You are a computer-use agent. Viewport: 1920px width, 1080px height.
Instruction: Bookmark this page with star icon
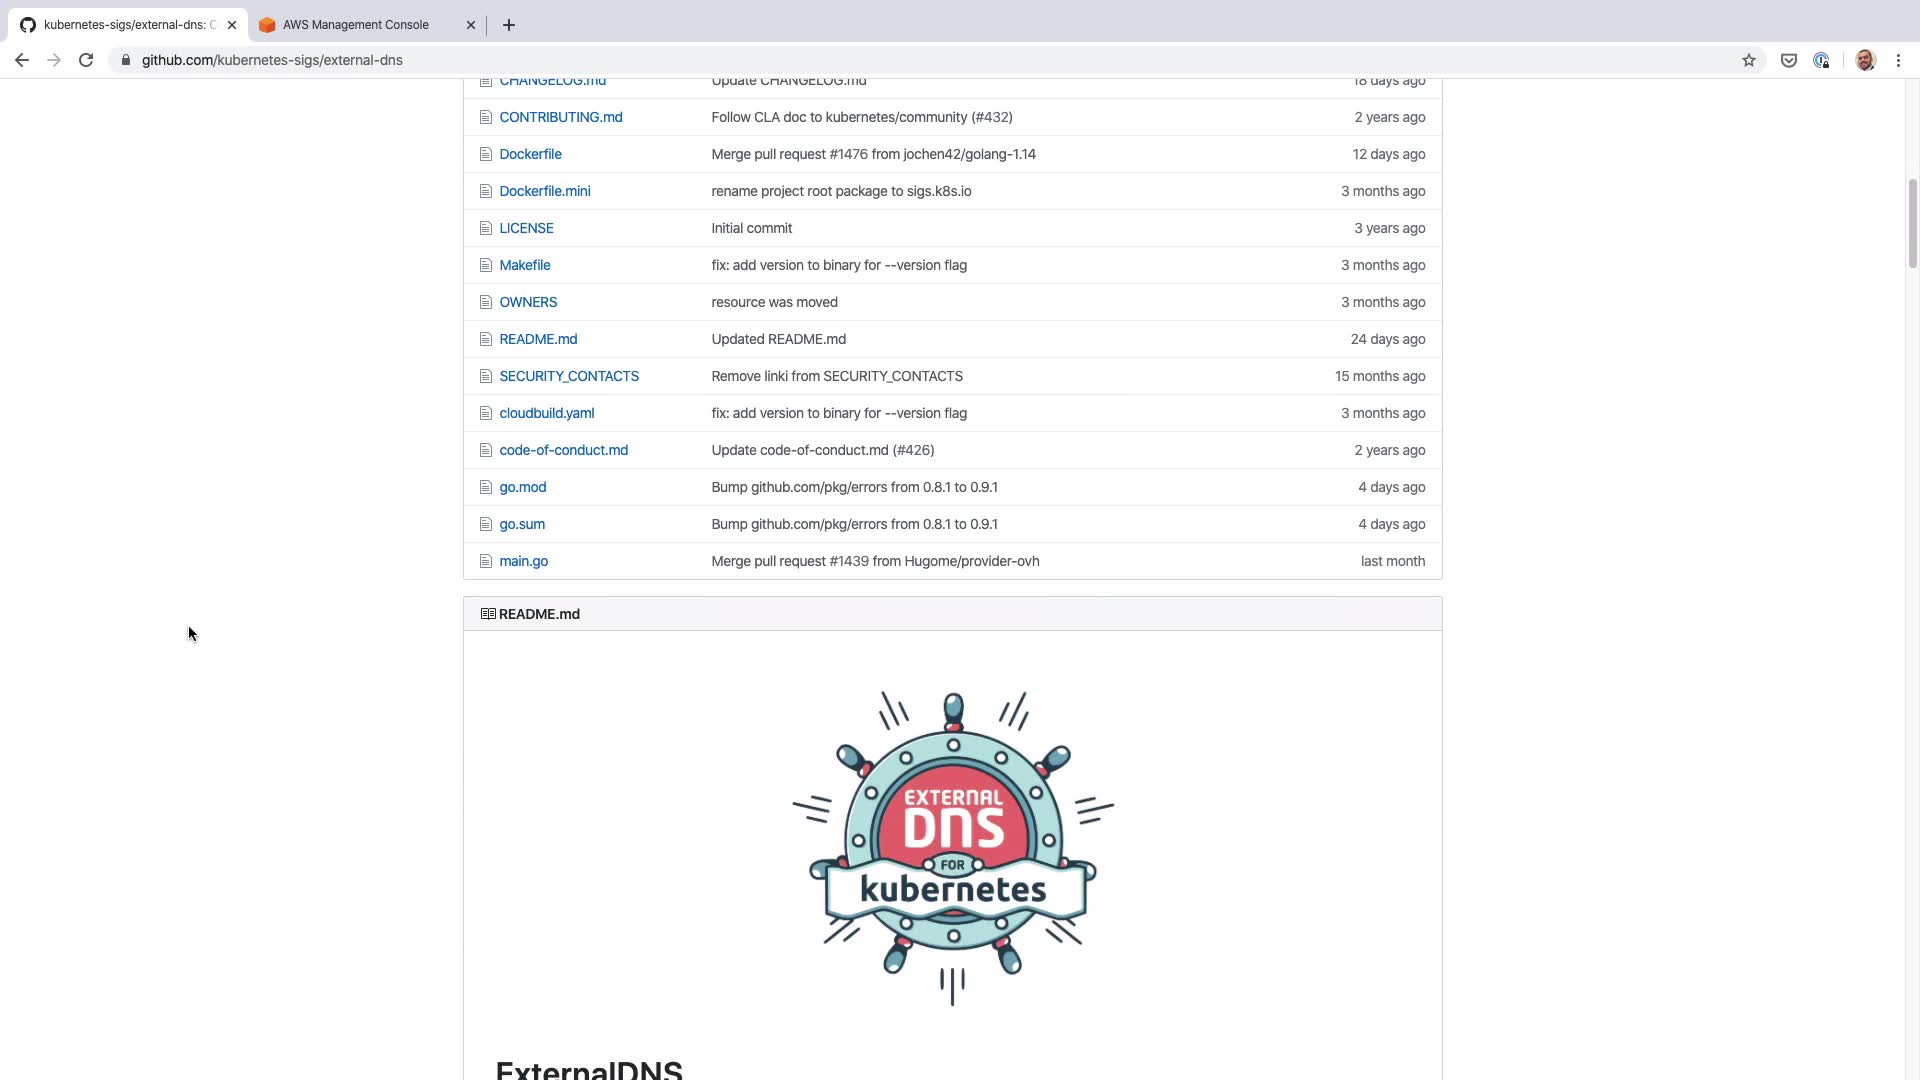point(1748,60)
